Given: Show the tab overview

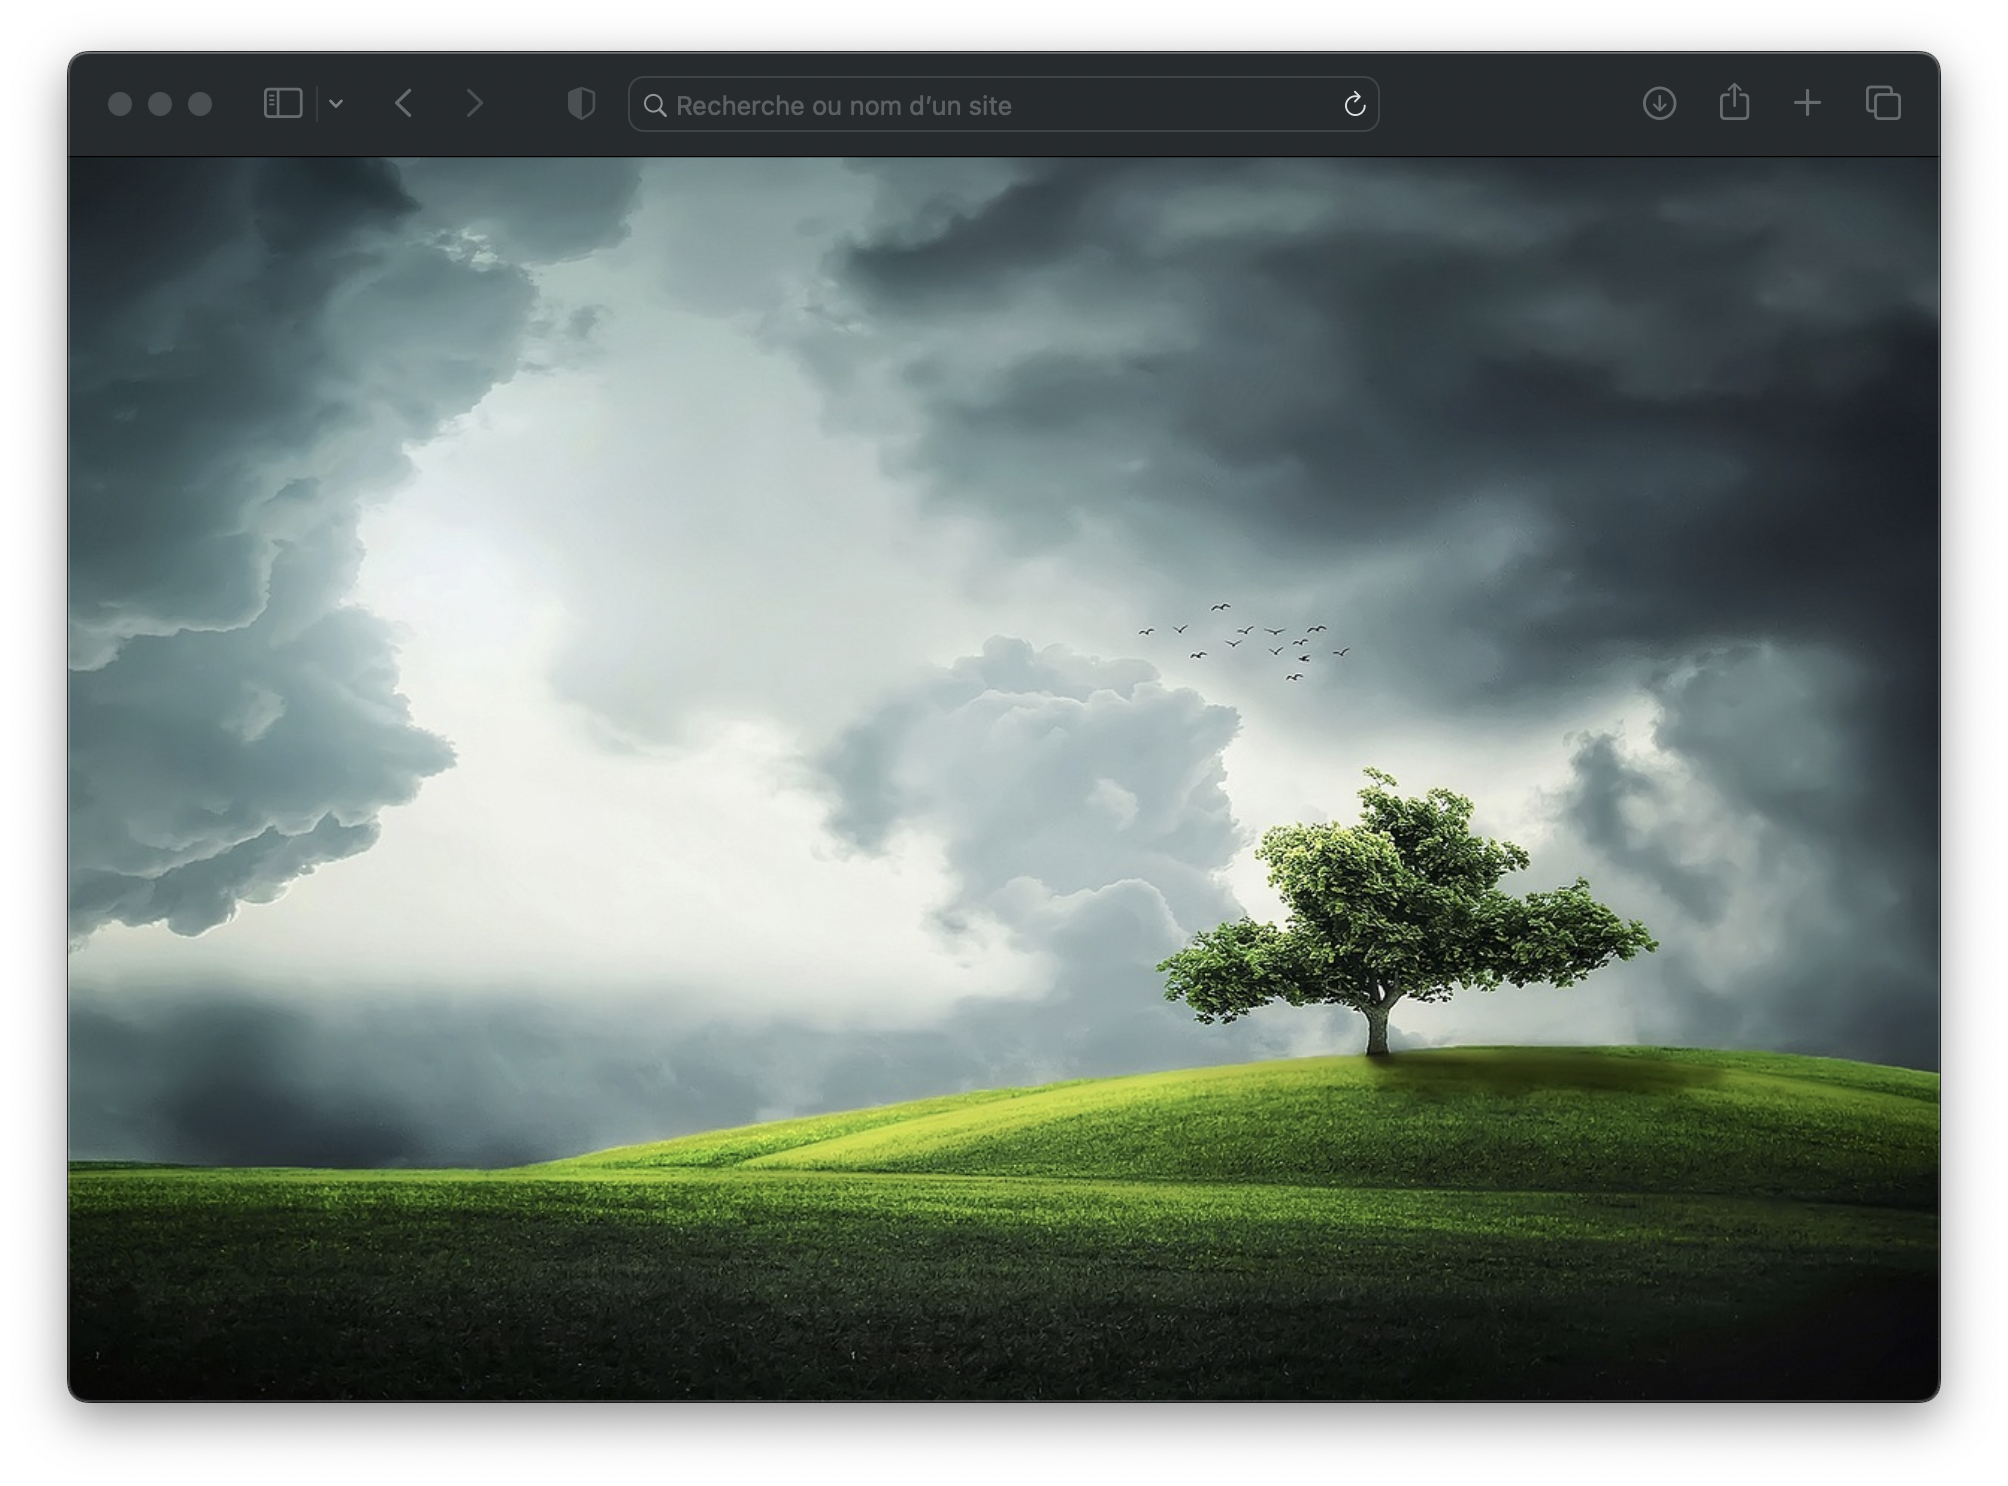Looking at the screenshot, I should (x=1883, y=104).
